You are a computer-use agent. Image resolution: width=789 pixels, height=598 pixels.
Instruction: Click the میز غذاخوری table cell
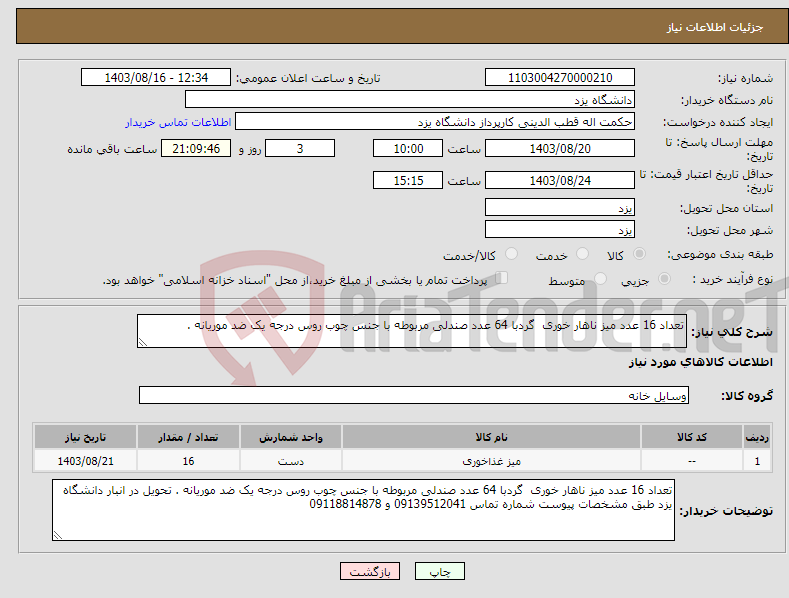coord(491,461)
